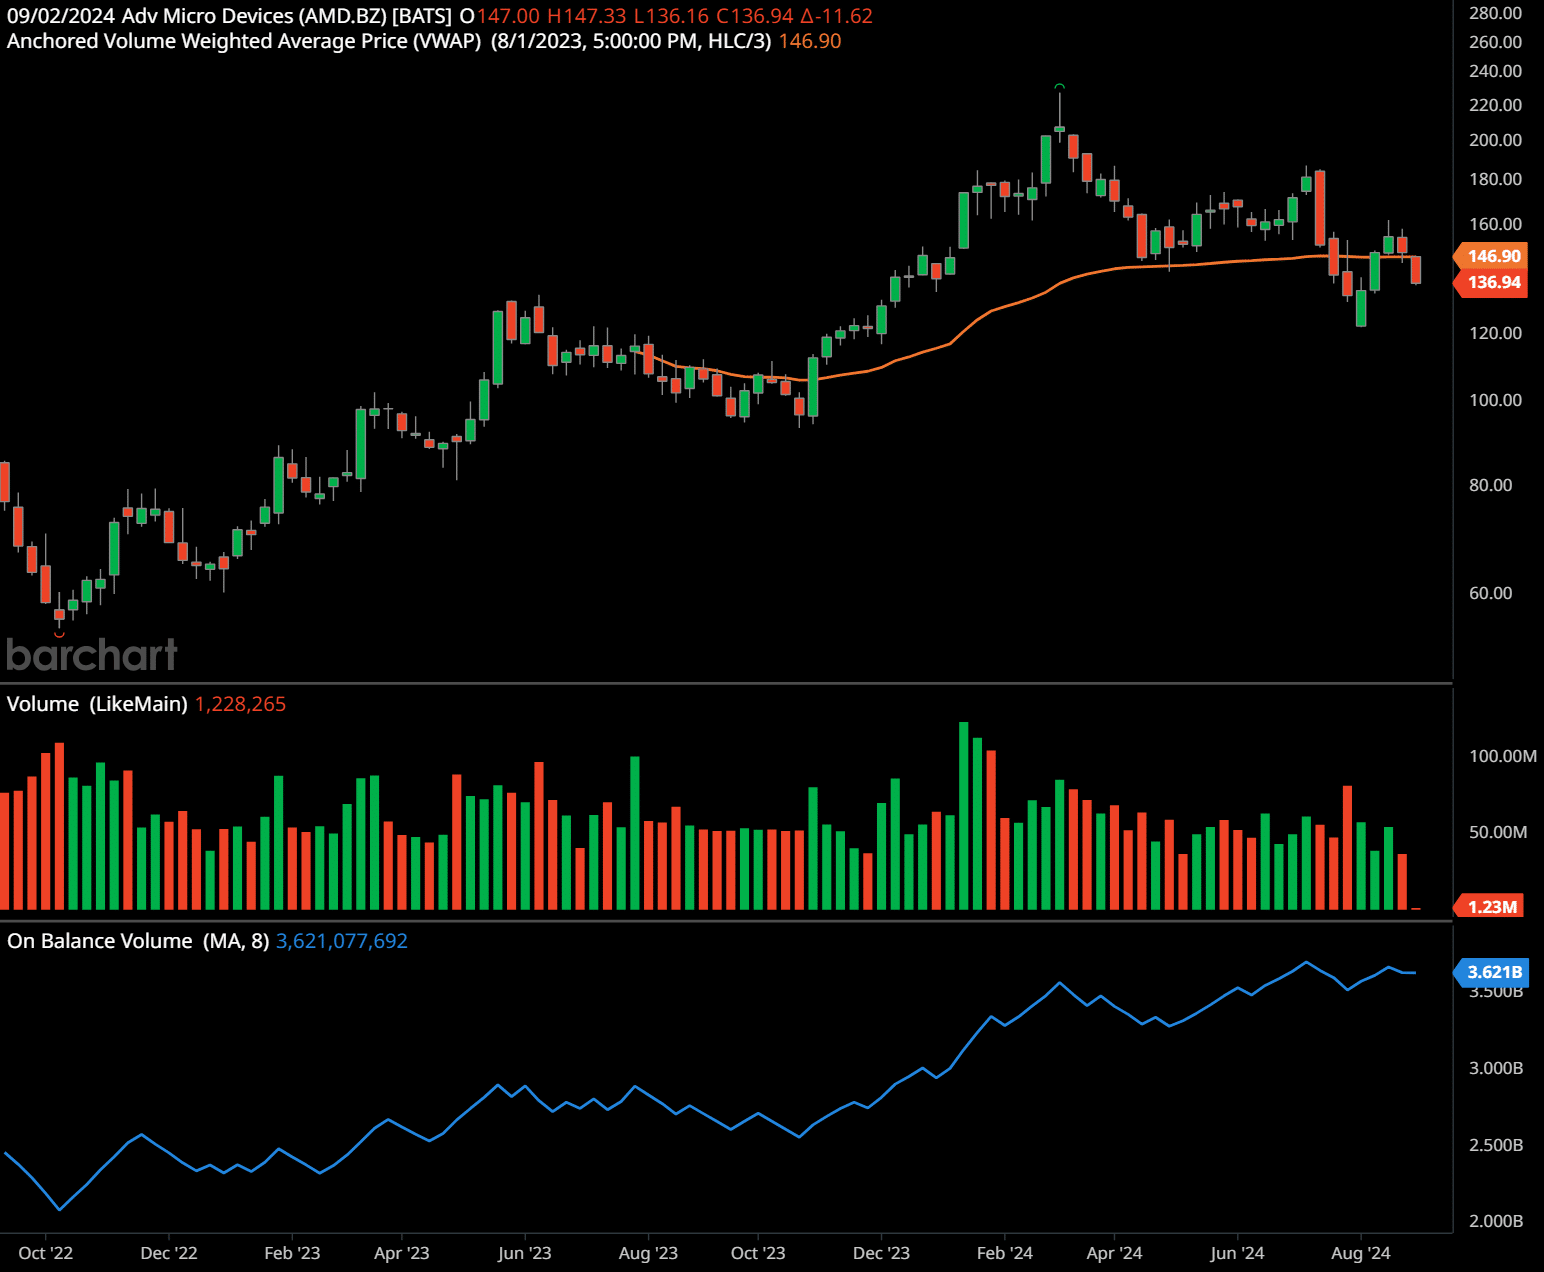Click the red low marker below the lowest candle
The height and width of the screenshot is (1272, 1544).
point(59,634)
